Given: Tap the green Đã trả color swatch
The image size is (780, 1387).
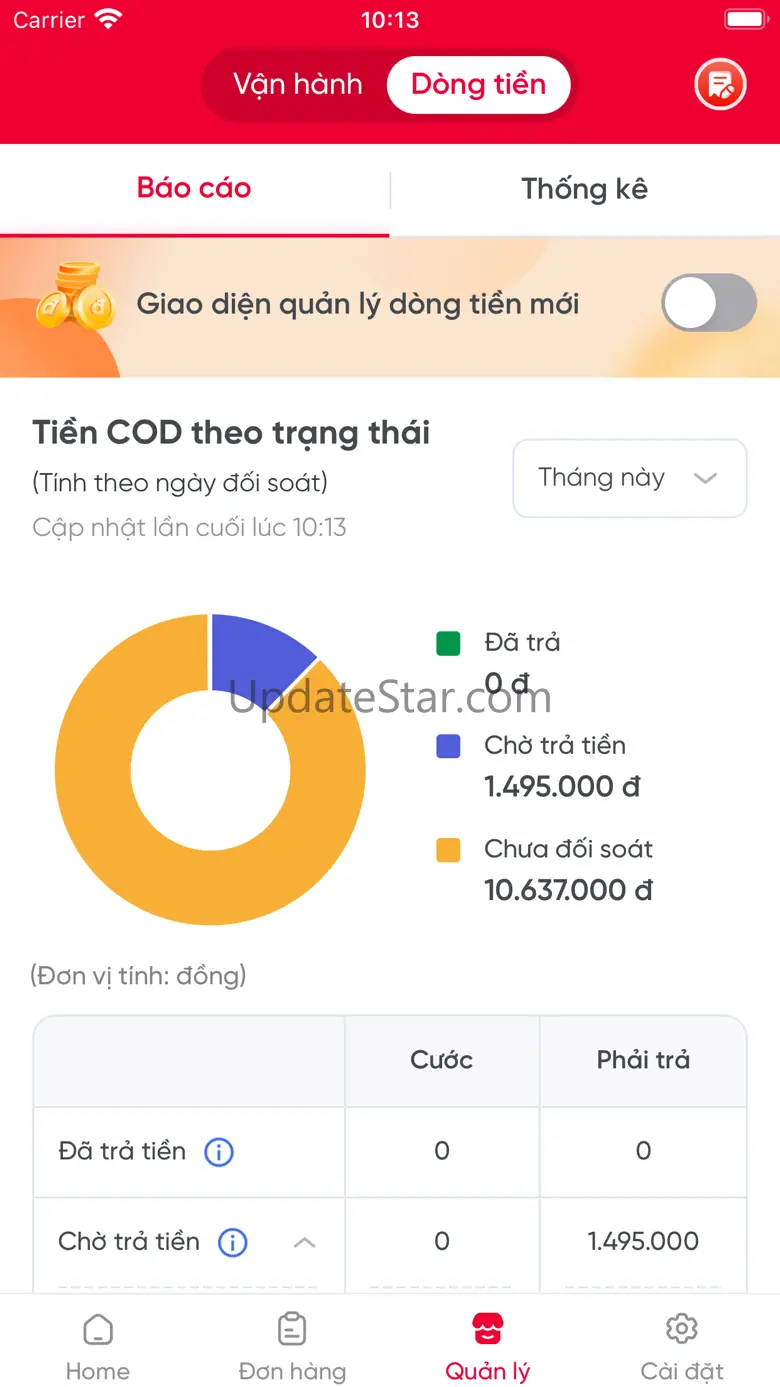Looking at the screenshot, I should [x=448, y=643].
